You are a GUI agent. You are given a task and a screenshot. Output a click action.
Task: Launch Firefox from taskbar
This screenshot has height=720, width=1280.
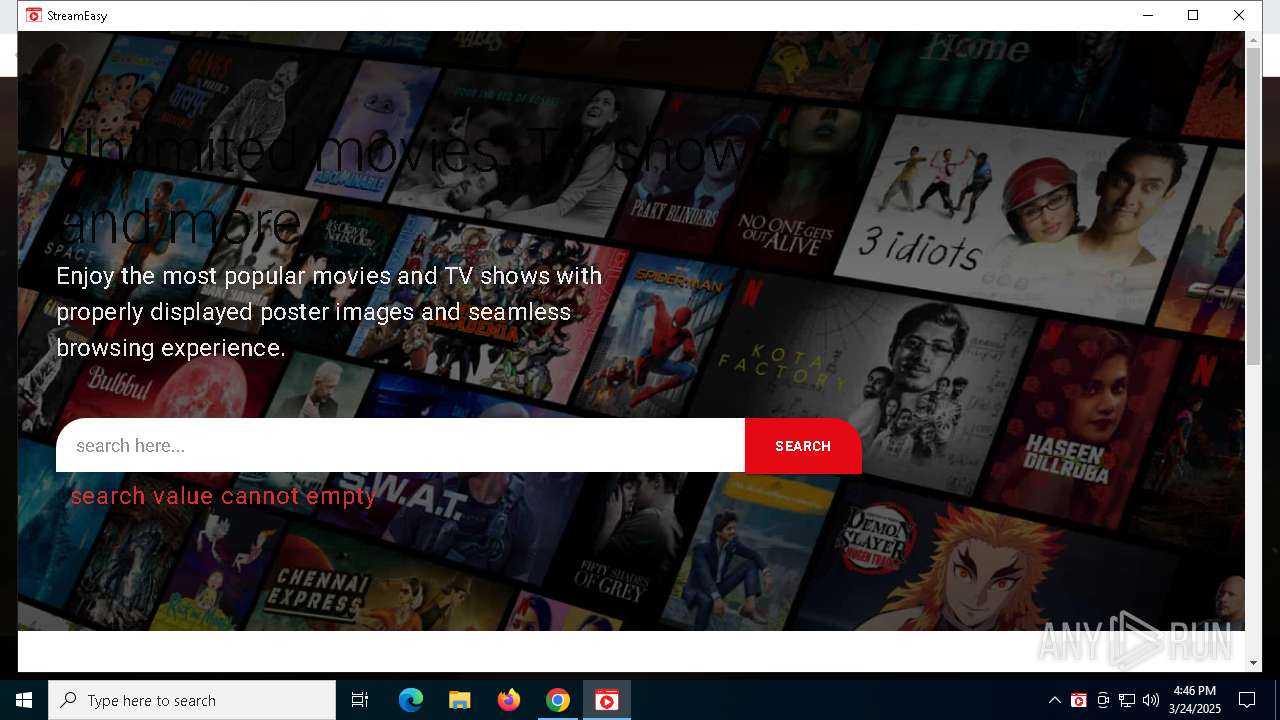pyautogui.click(x=509, y=700)
